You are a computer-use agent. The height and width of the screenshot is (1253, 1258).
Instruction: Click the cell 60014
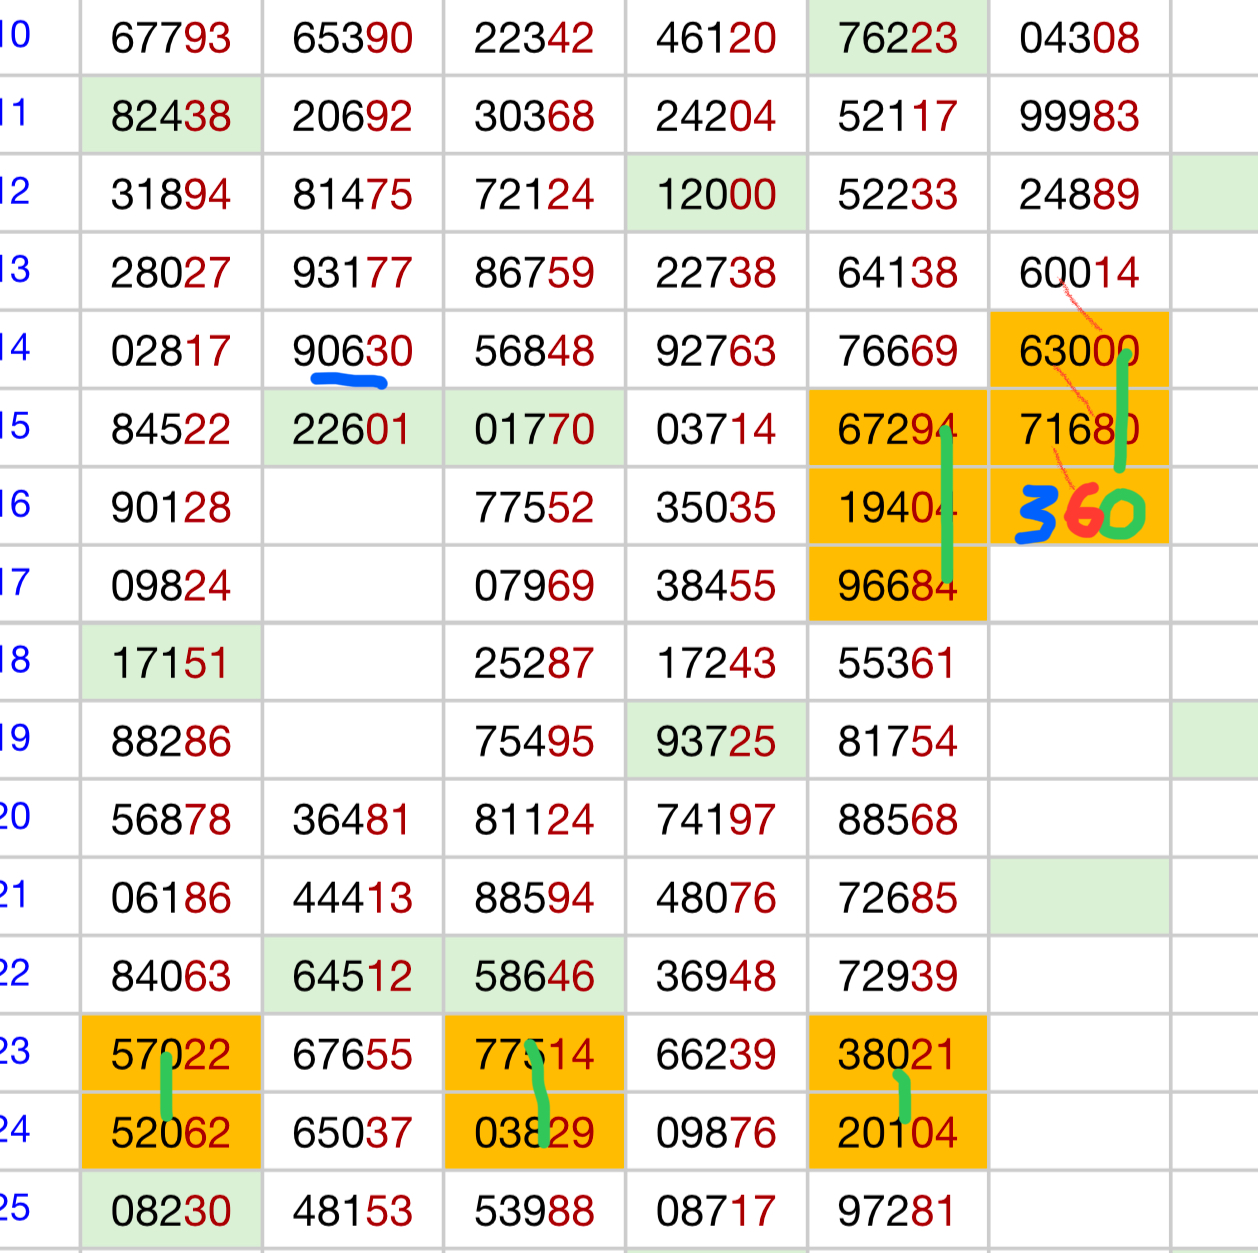pyautogui.click(x=1079, y=272)
